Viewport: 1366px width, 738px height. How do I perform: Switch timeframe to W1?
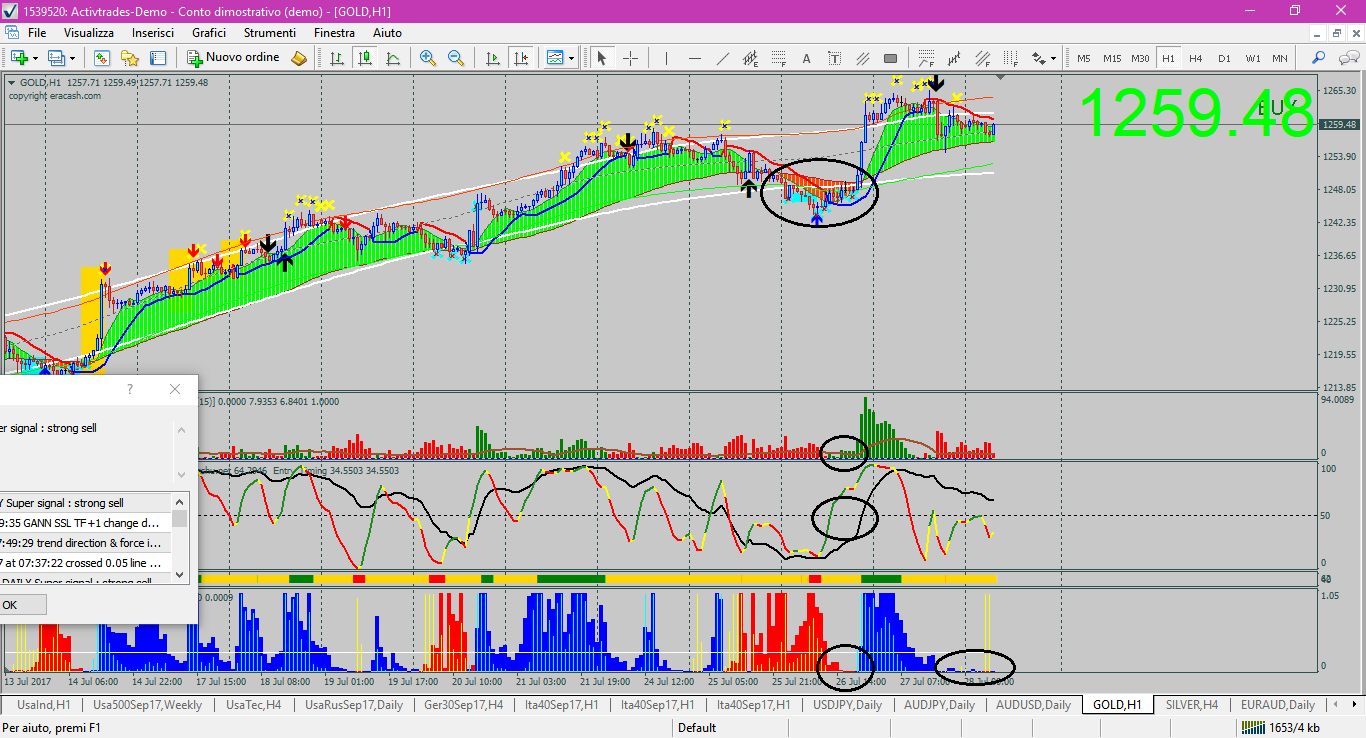(1252, 58)
